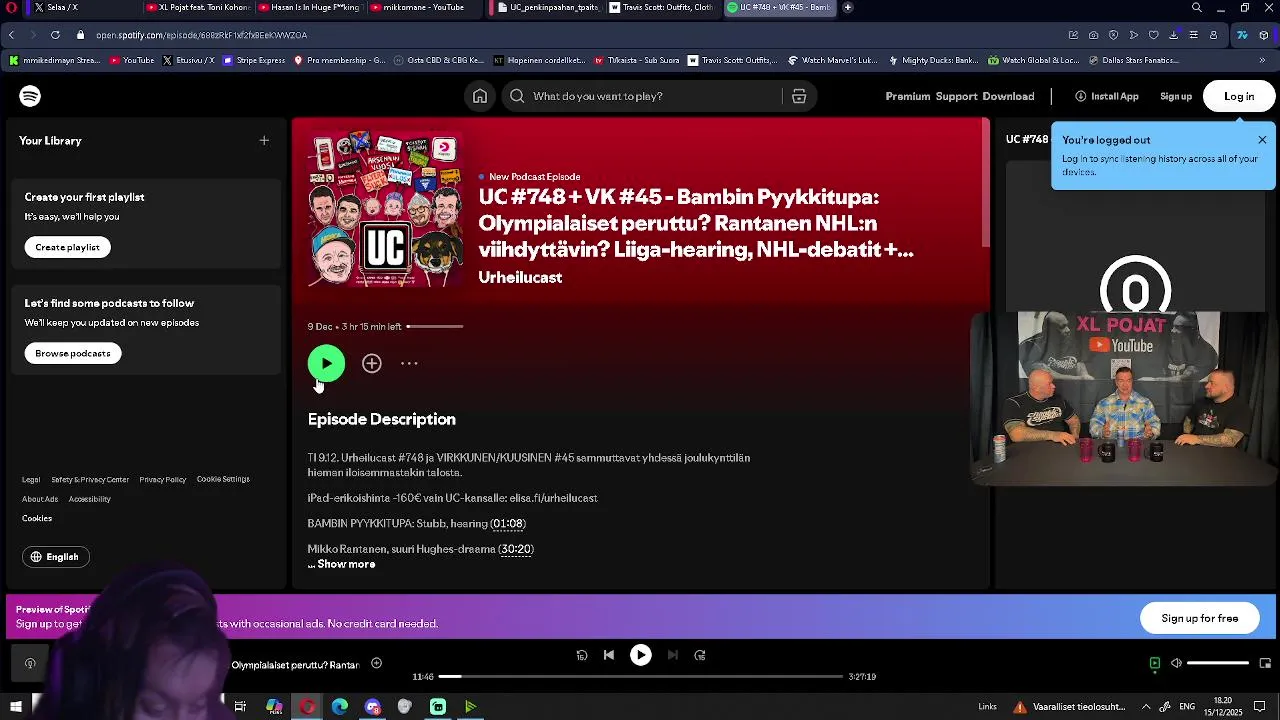The width and height of the screenshot is (1280, 720).
Task: Click the Sign up link in header
Action: 1176,96
